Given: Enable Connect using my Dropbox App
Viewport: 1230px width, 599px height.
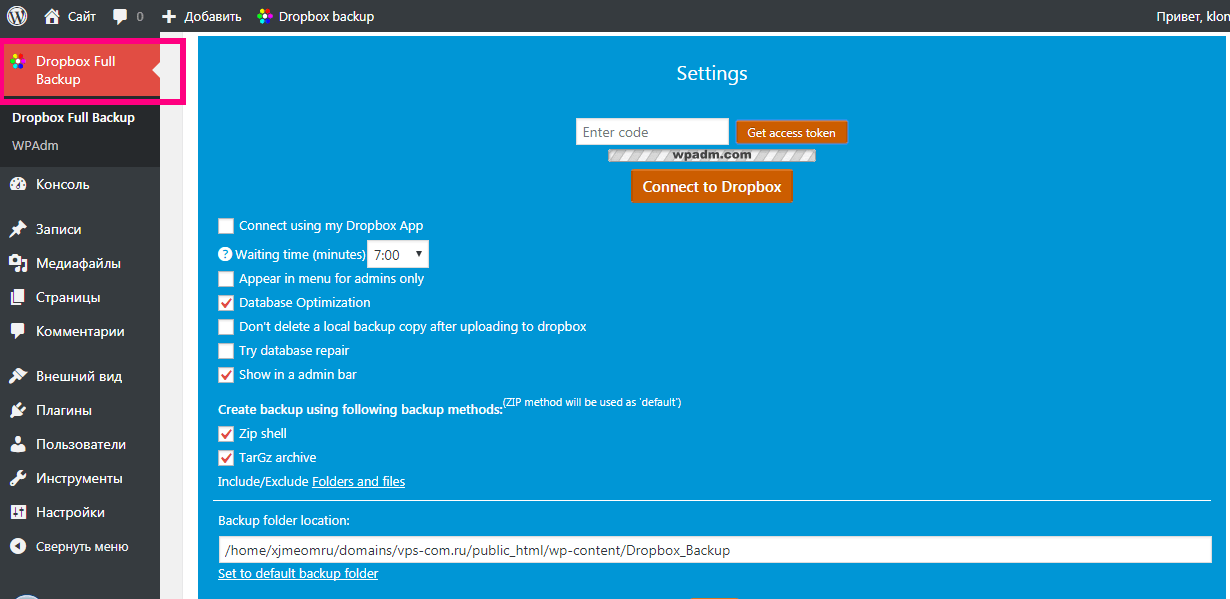Looking at the screenshot, I should pos(226,226).
